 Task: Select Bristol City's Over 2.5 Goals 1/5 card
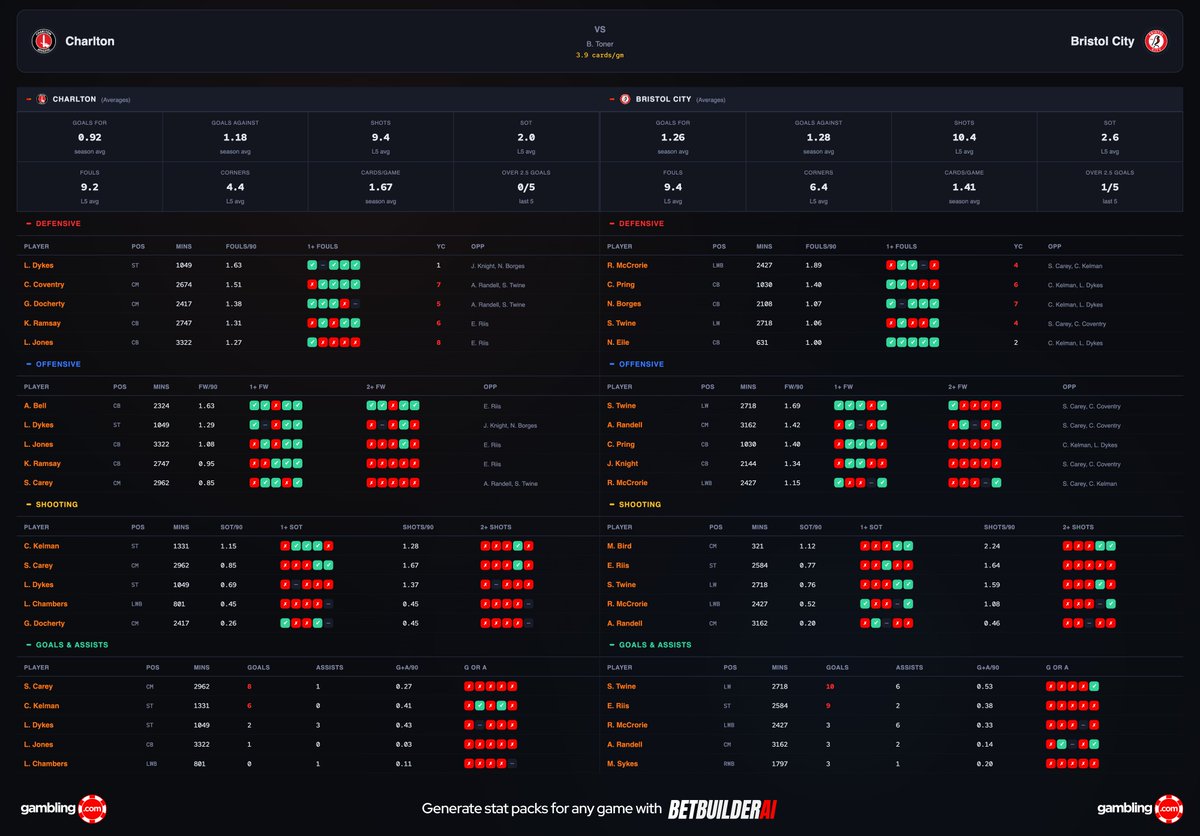pyautogui.click(x=1110, y=185)
